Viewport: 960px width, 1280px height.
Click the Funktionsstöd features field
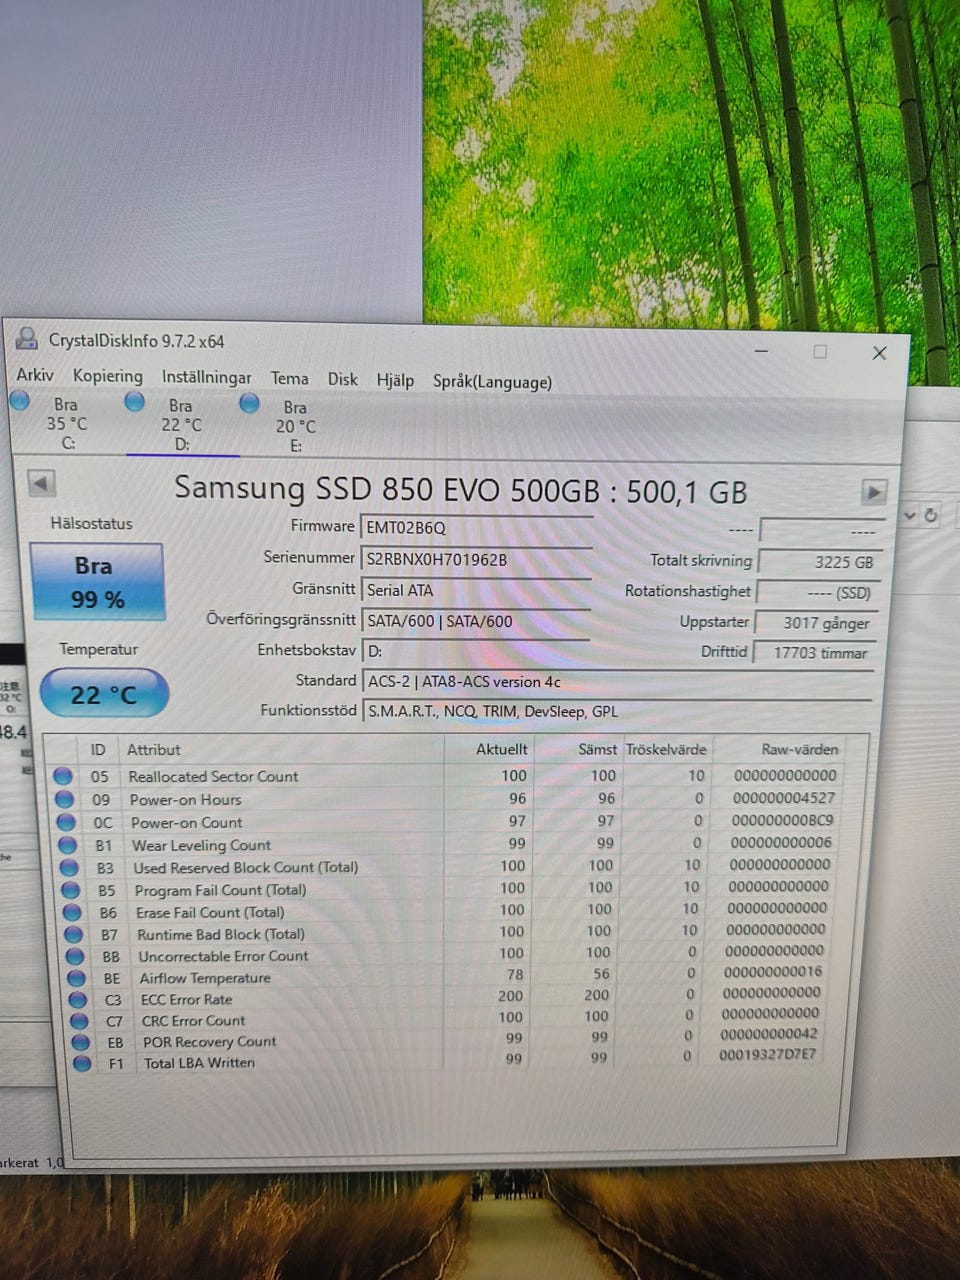click(617, 712)
